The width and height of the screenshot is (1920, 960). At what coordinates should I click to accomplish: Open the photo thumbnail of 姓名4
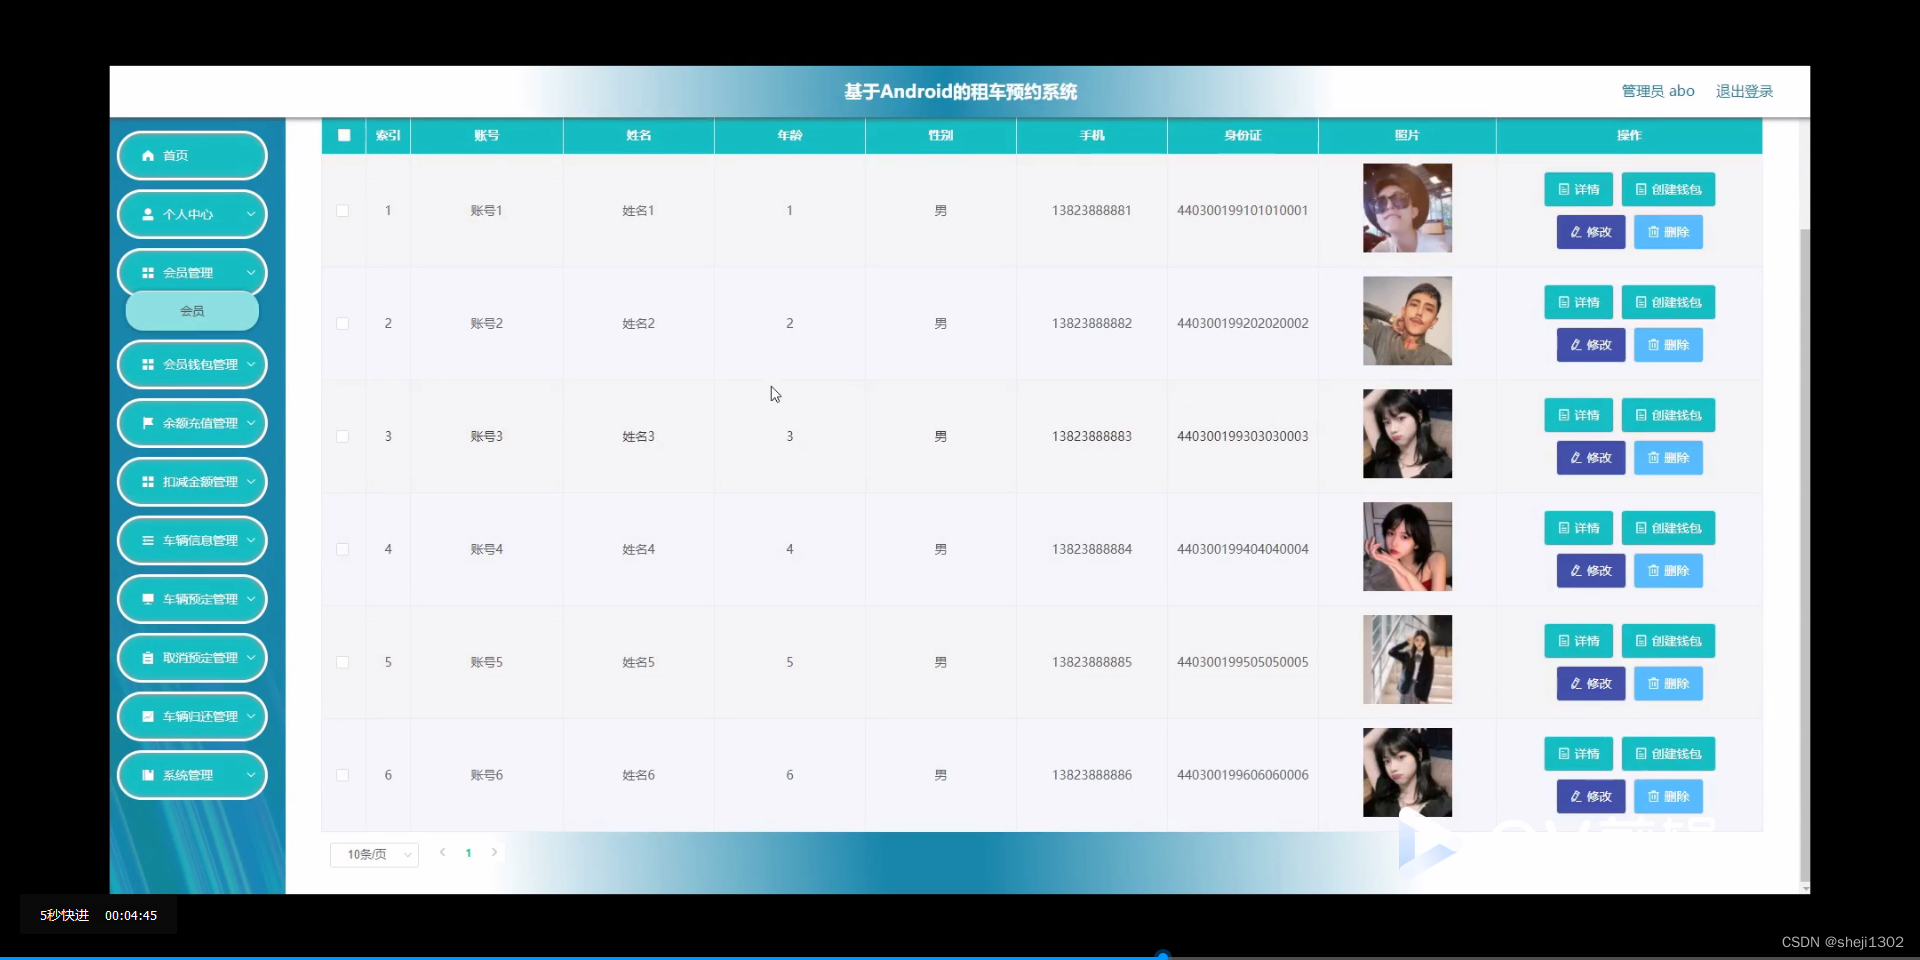1406,546
